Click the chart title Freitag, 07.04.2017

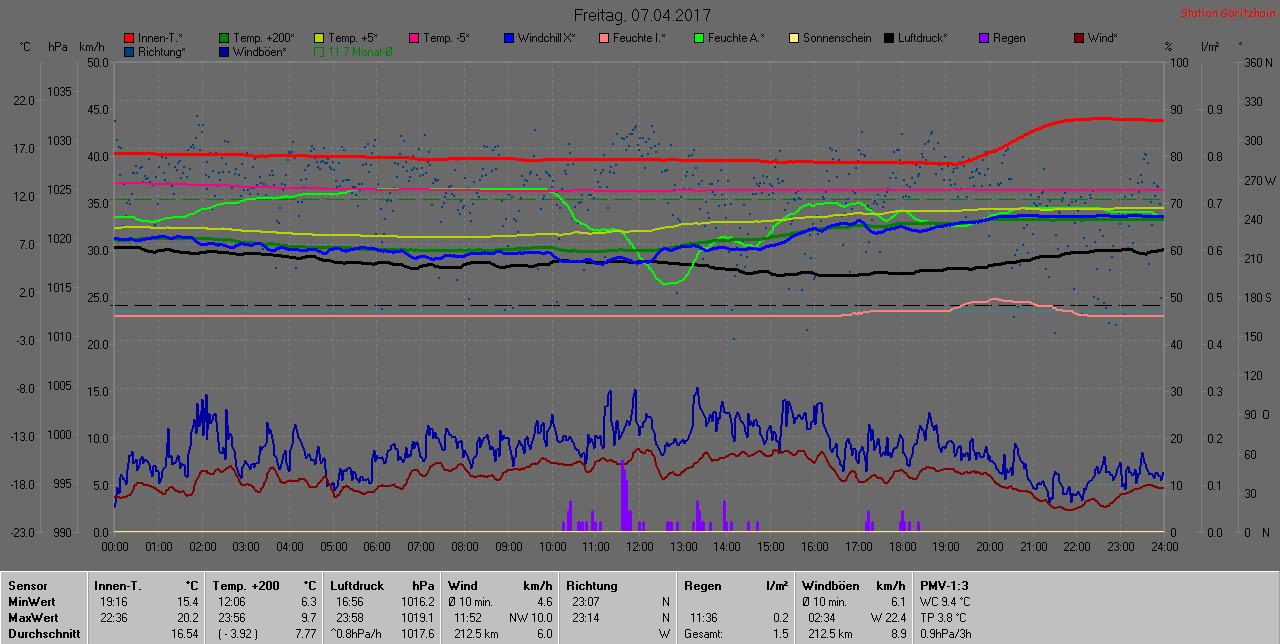pyautogui.click(x=641, y=15)
